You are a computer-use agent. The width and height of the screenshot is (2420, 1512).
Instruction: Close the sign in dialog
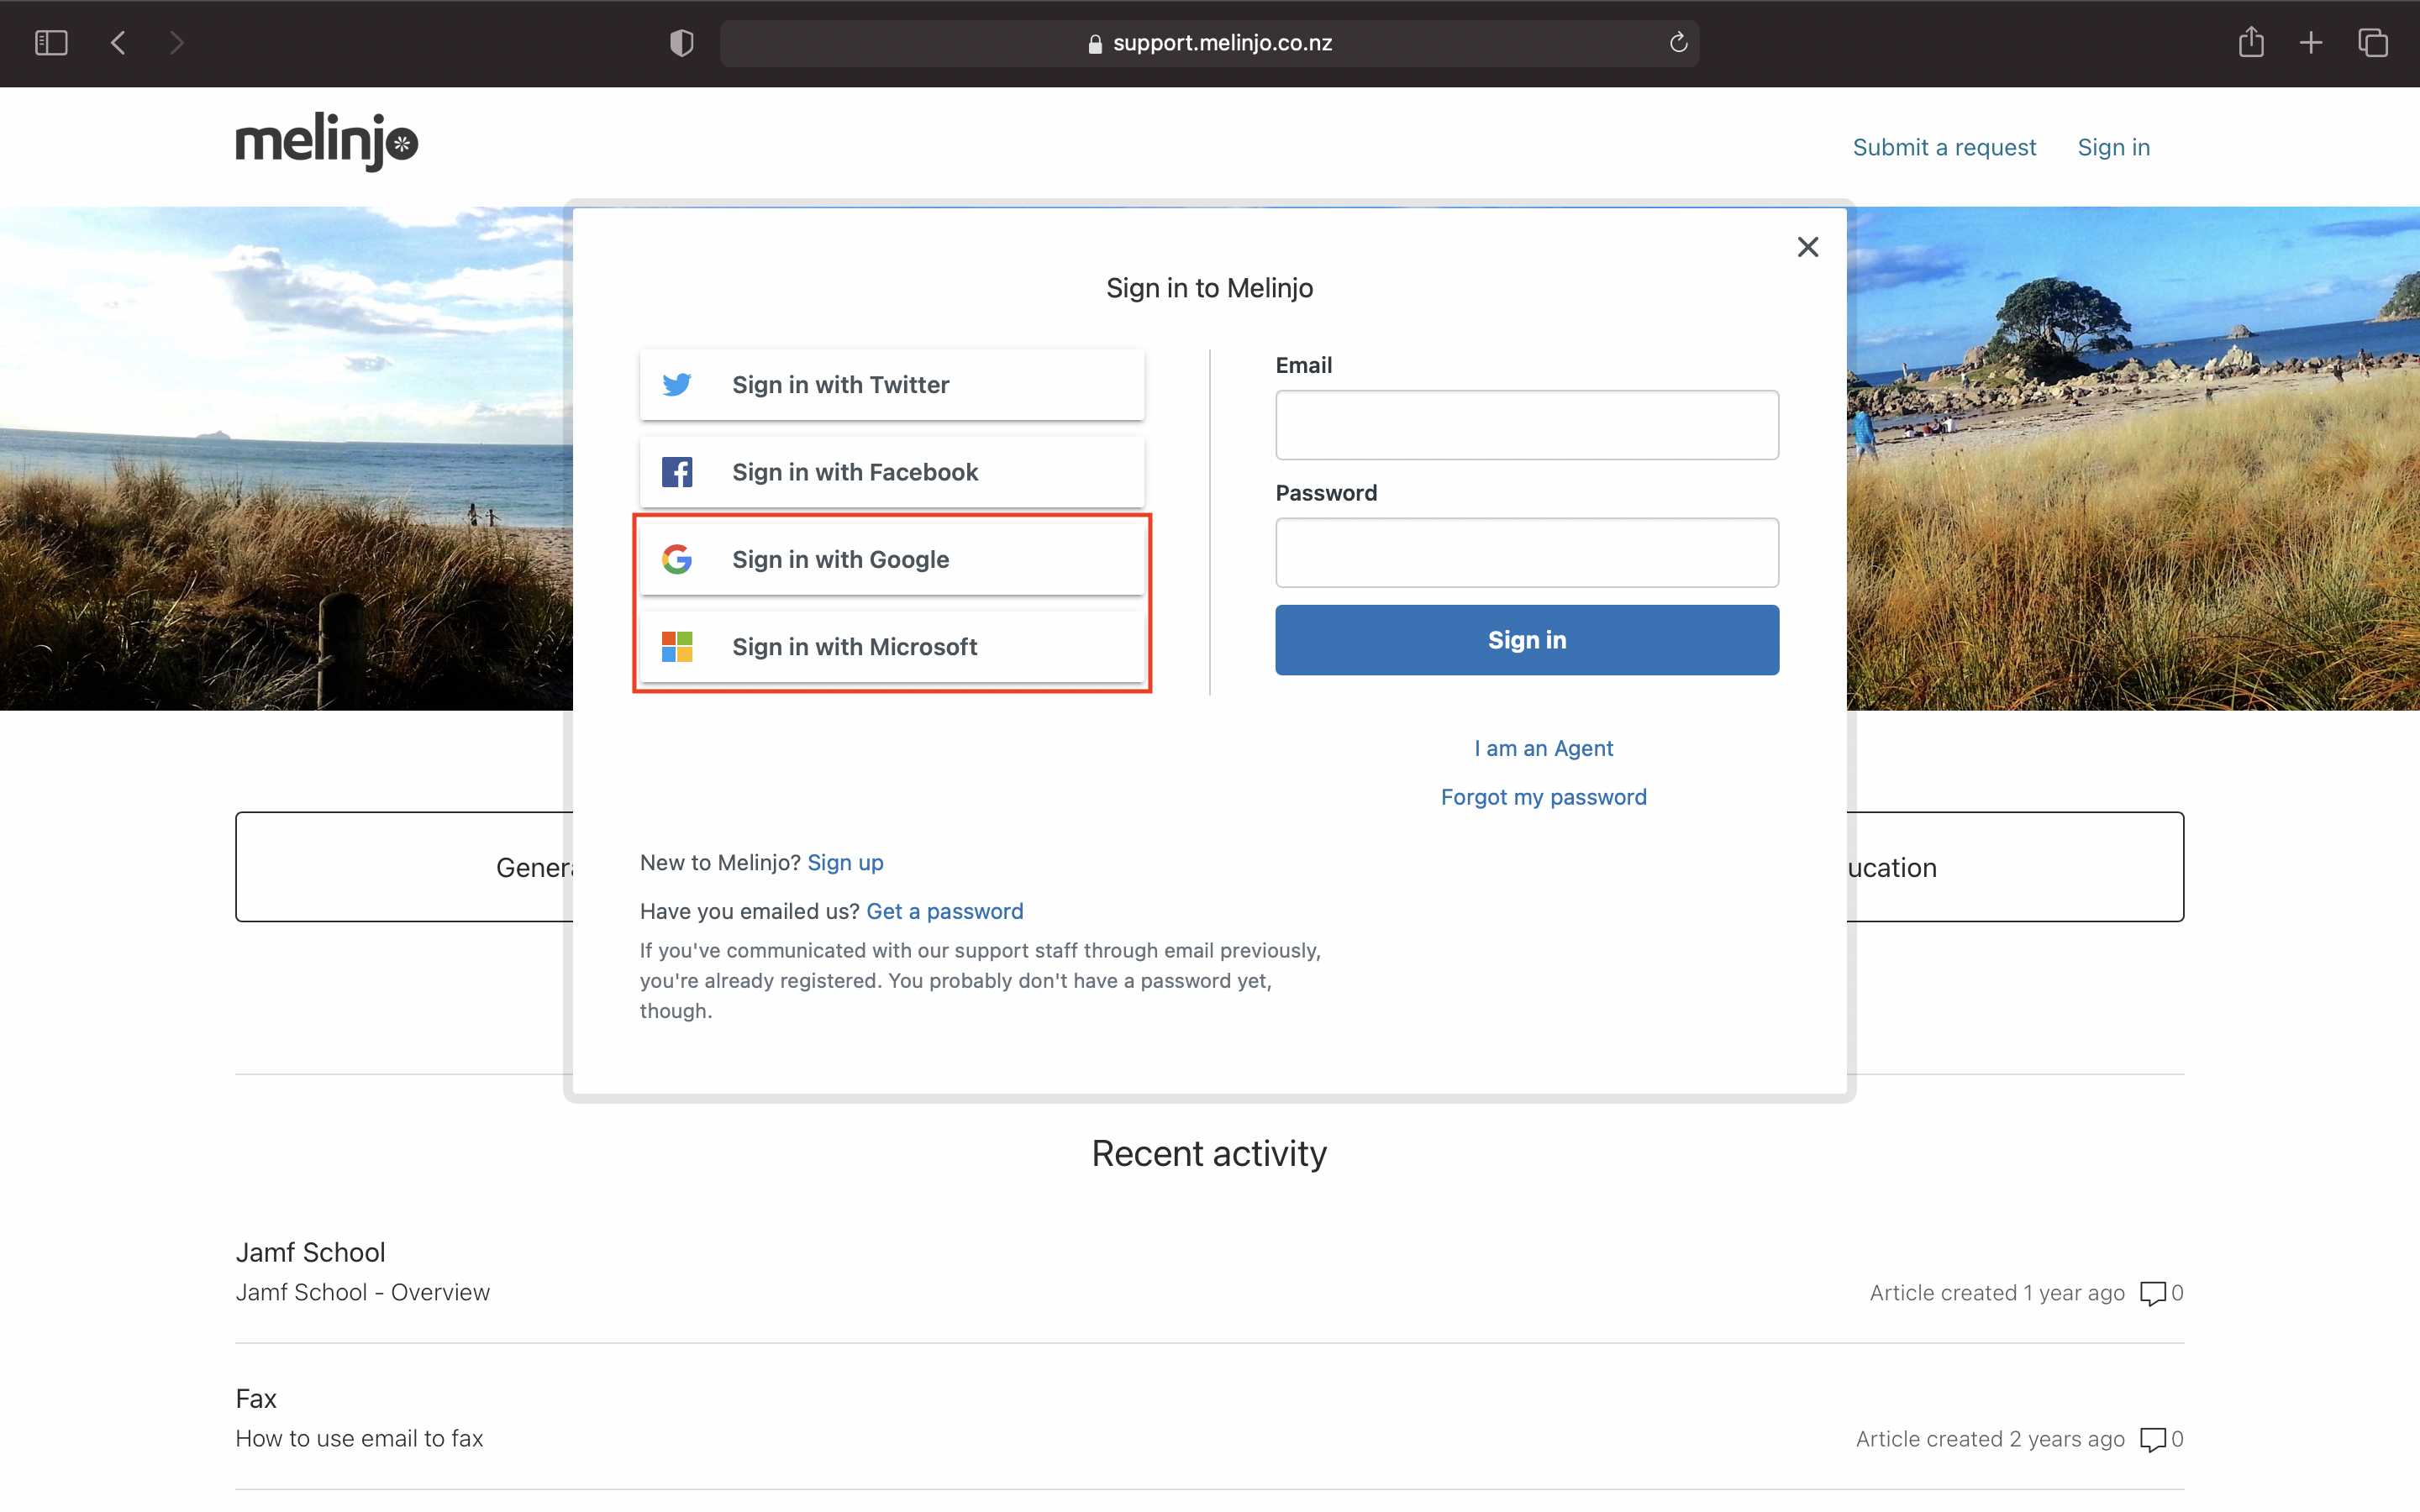pyautogui.click(x=1807, y=247)
